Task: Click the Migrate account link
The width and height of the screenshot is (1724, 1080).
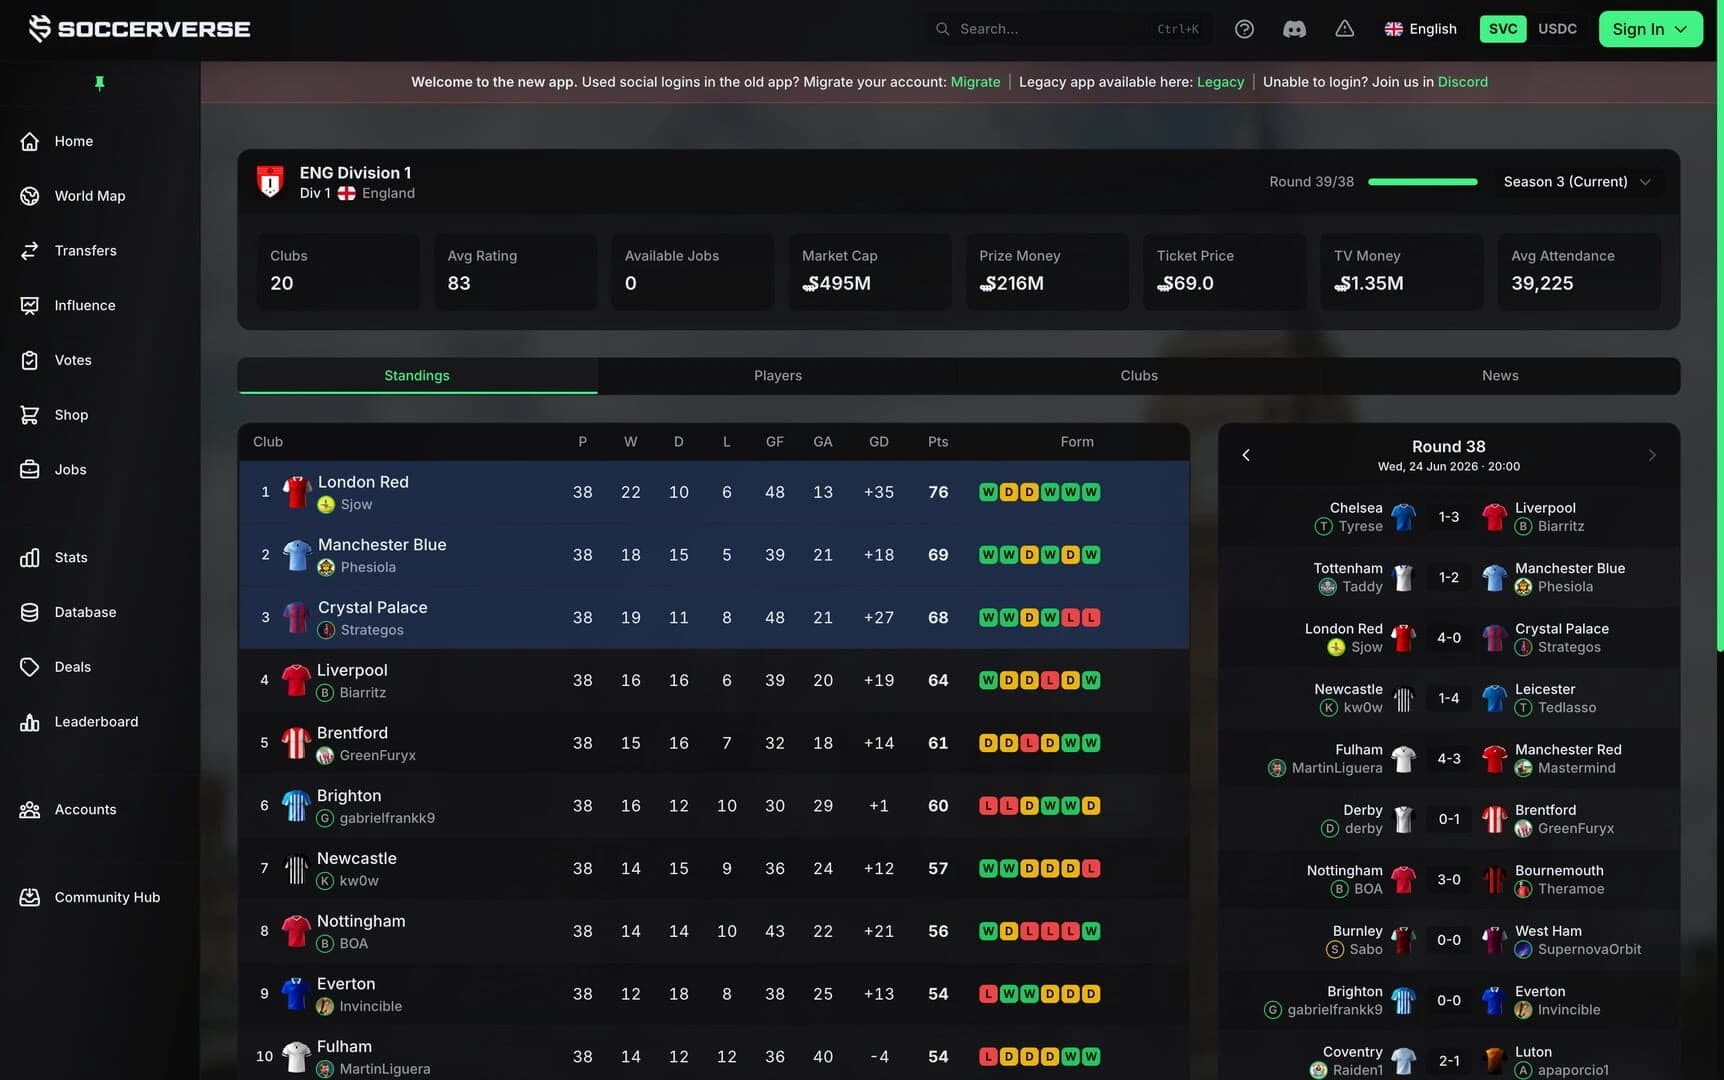Action: point(975,82)
